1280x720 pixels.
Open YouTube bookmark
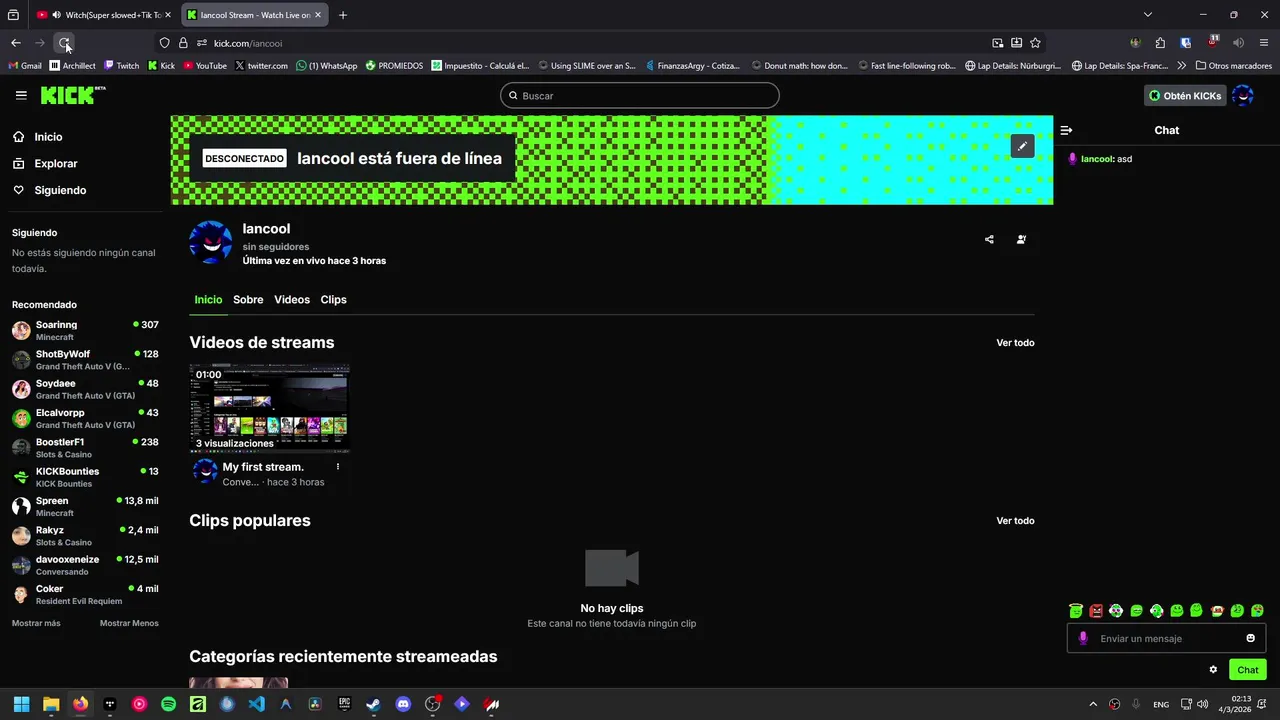[204, 66]
